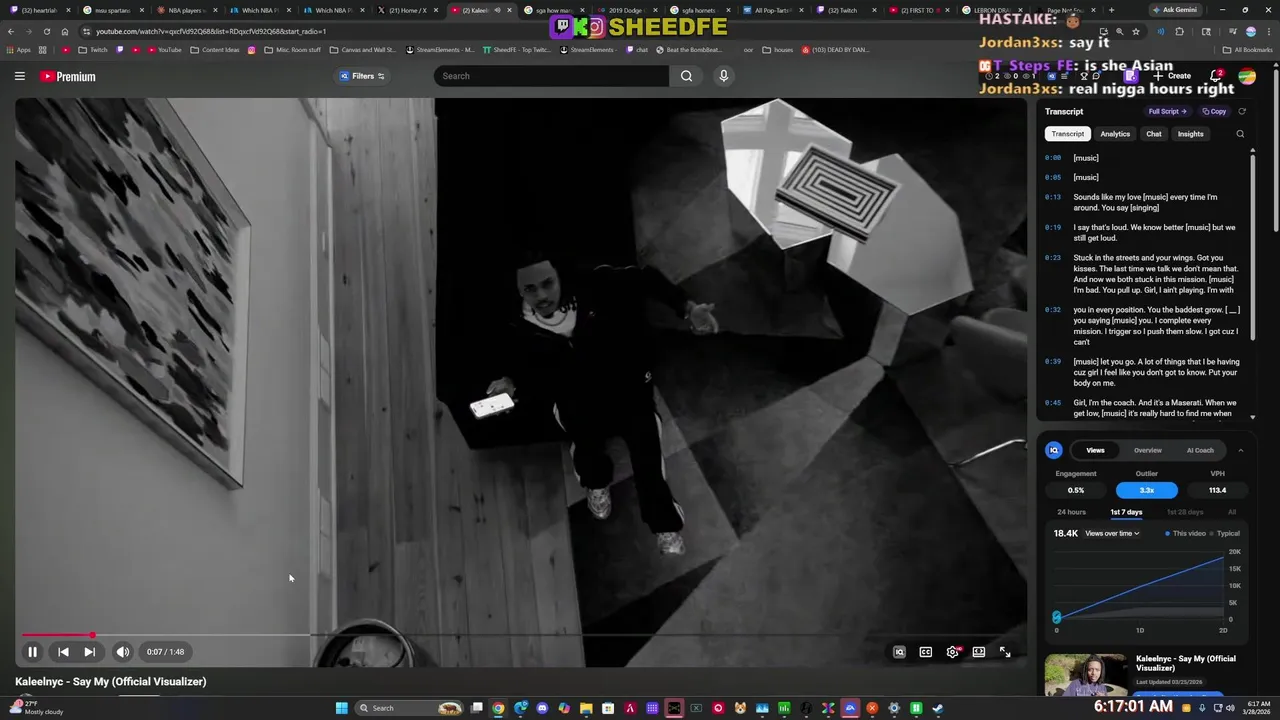
Task: Open the All Bookmarks folder
Action: pos(1247,49)
